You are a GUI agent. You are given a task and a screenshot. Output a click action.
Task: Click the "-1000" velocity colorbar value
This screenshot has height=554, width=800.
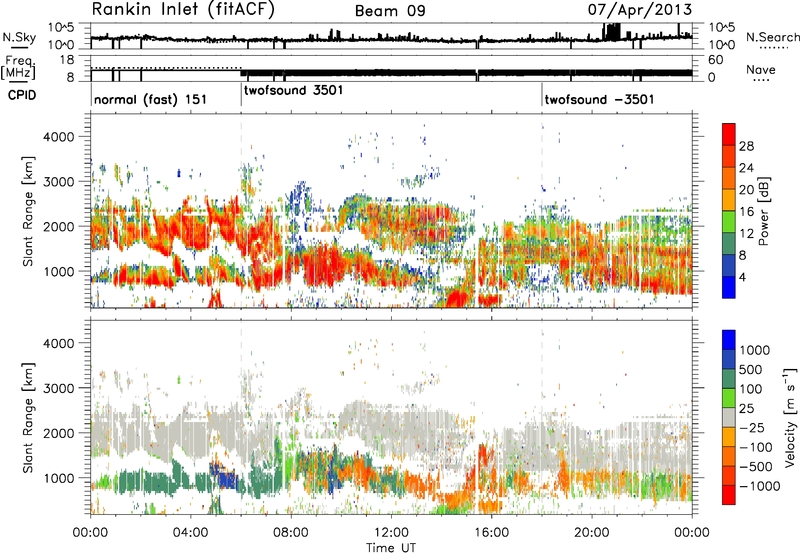pos(759,486)
